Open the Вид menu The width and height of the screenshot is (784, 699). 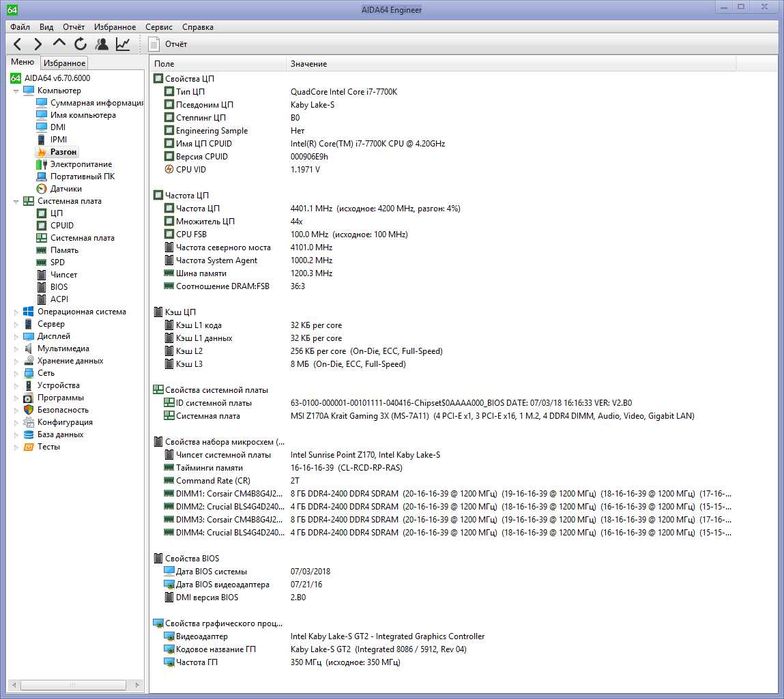pyautogui.click(x=46, y=27)
